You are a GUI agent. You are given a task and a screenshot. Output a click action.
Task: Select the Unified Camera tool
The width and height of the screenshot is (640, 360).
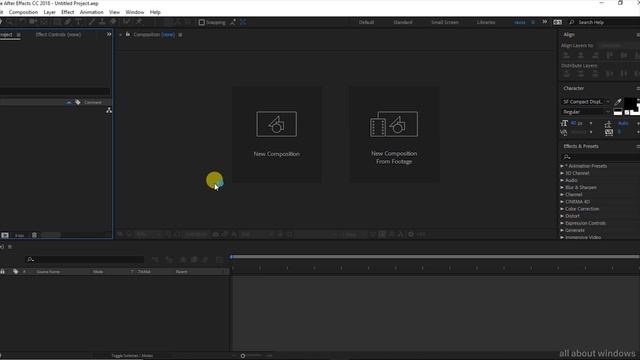(x=33, y=22)
